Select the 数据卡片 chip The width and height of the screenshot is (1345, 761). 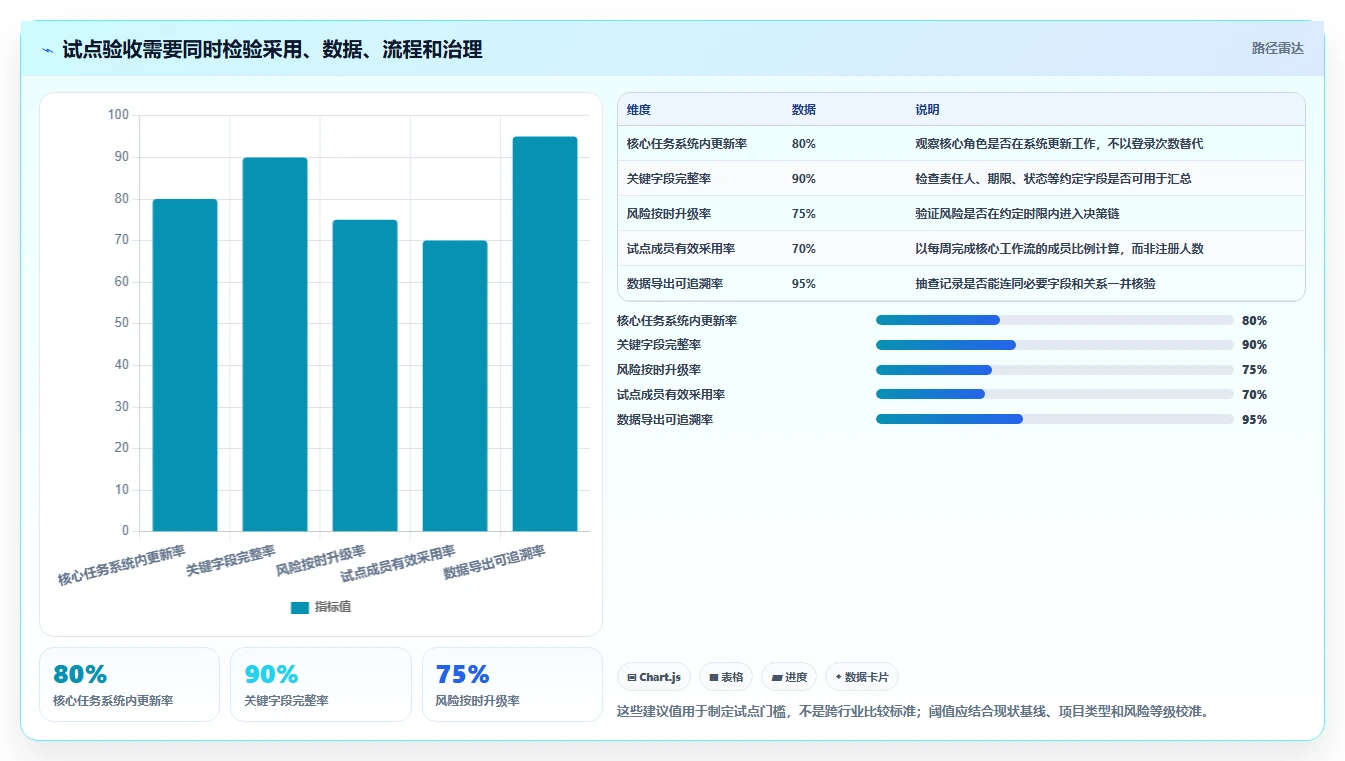click(x=861, y=677)
